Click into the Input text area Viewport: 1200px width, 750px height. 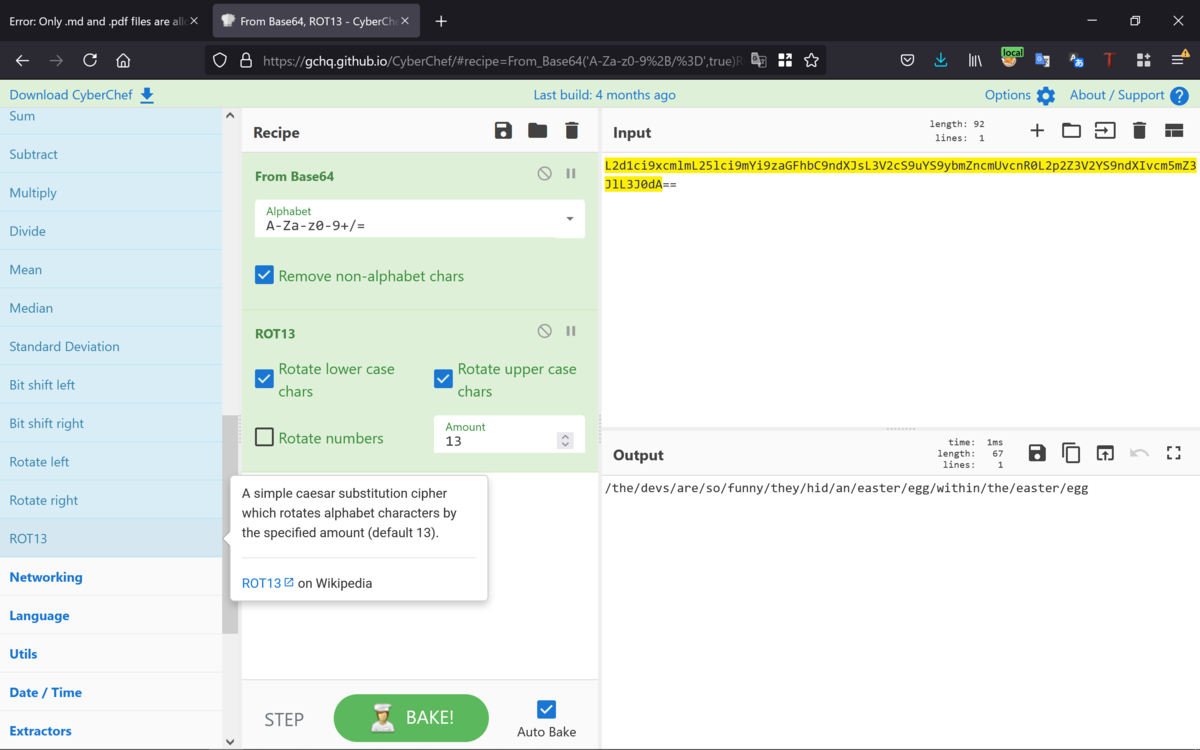[x=900, y=290]
